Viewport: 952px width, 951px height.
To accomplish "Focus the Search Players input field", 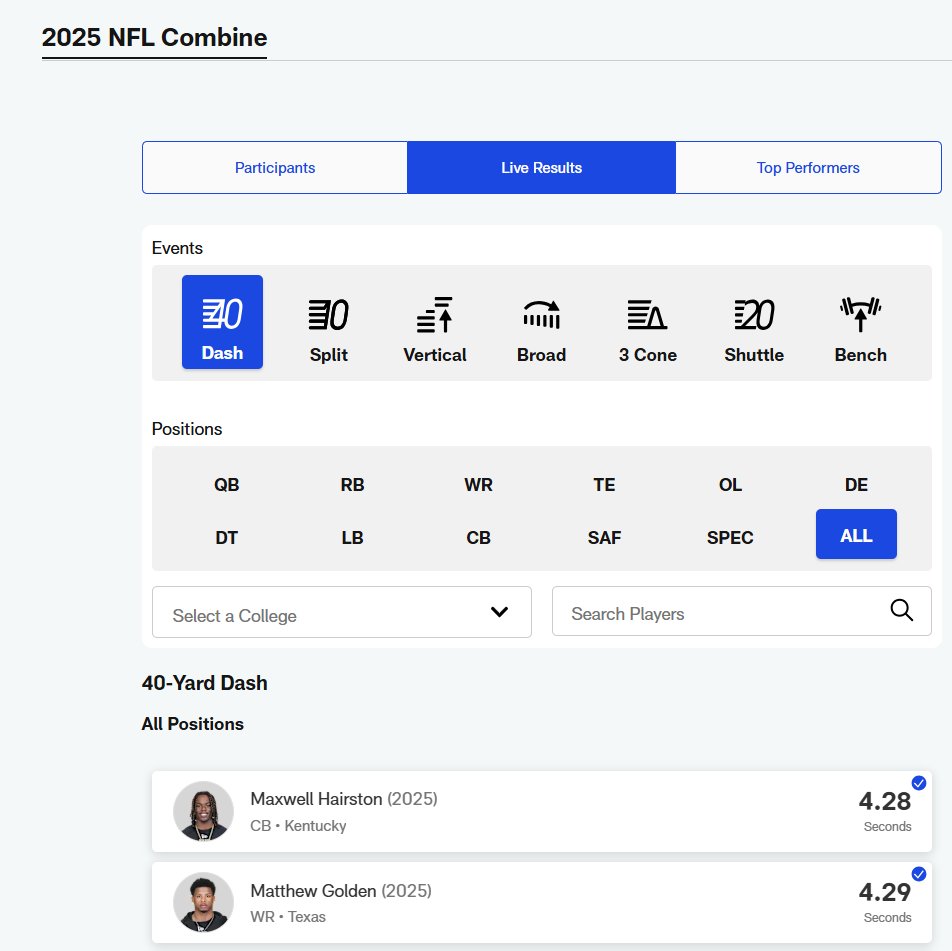I will (742, 611).
